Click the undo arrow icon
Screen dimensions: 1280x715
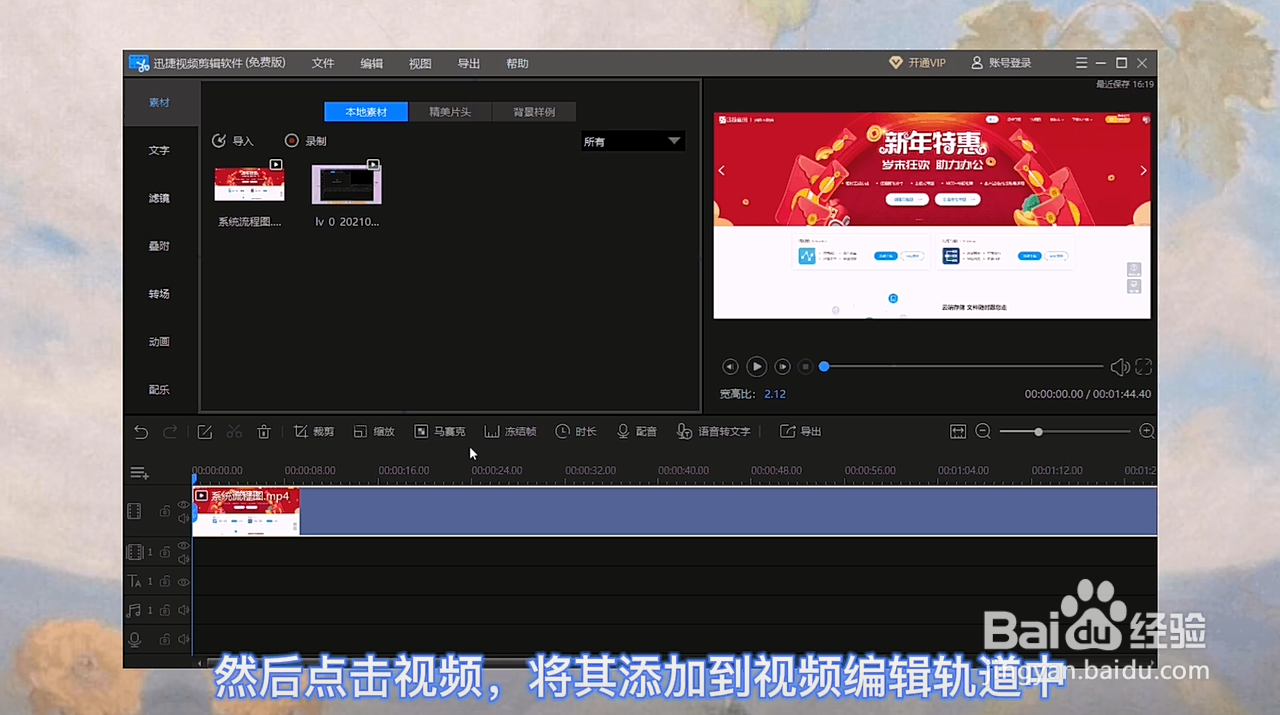point(140,431)
